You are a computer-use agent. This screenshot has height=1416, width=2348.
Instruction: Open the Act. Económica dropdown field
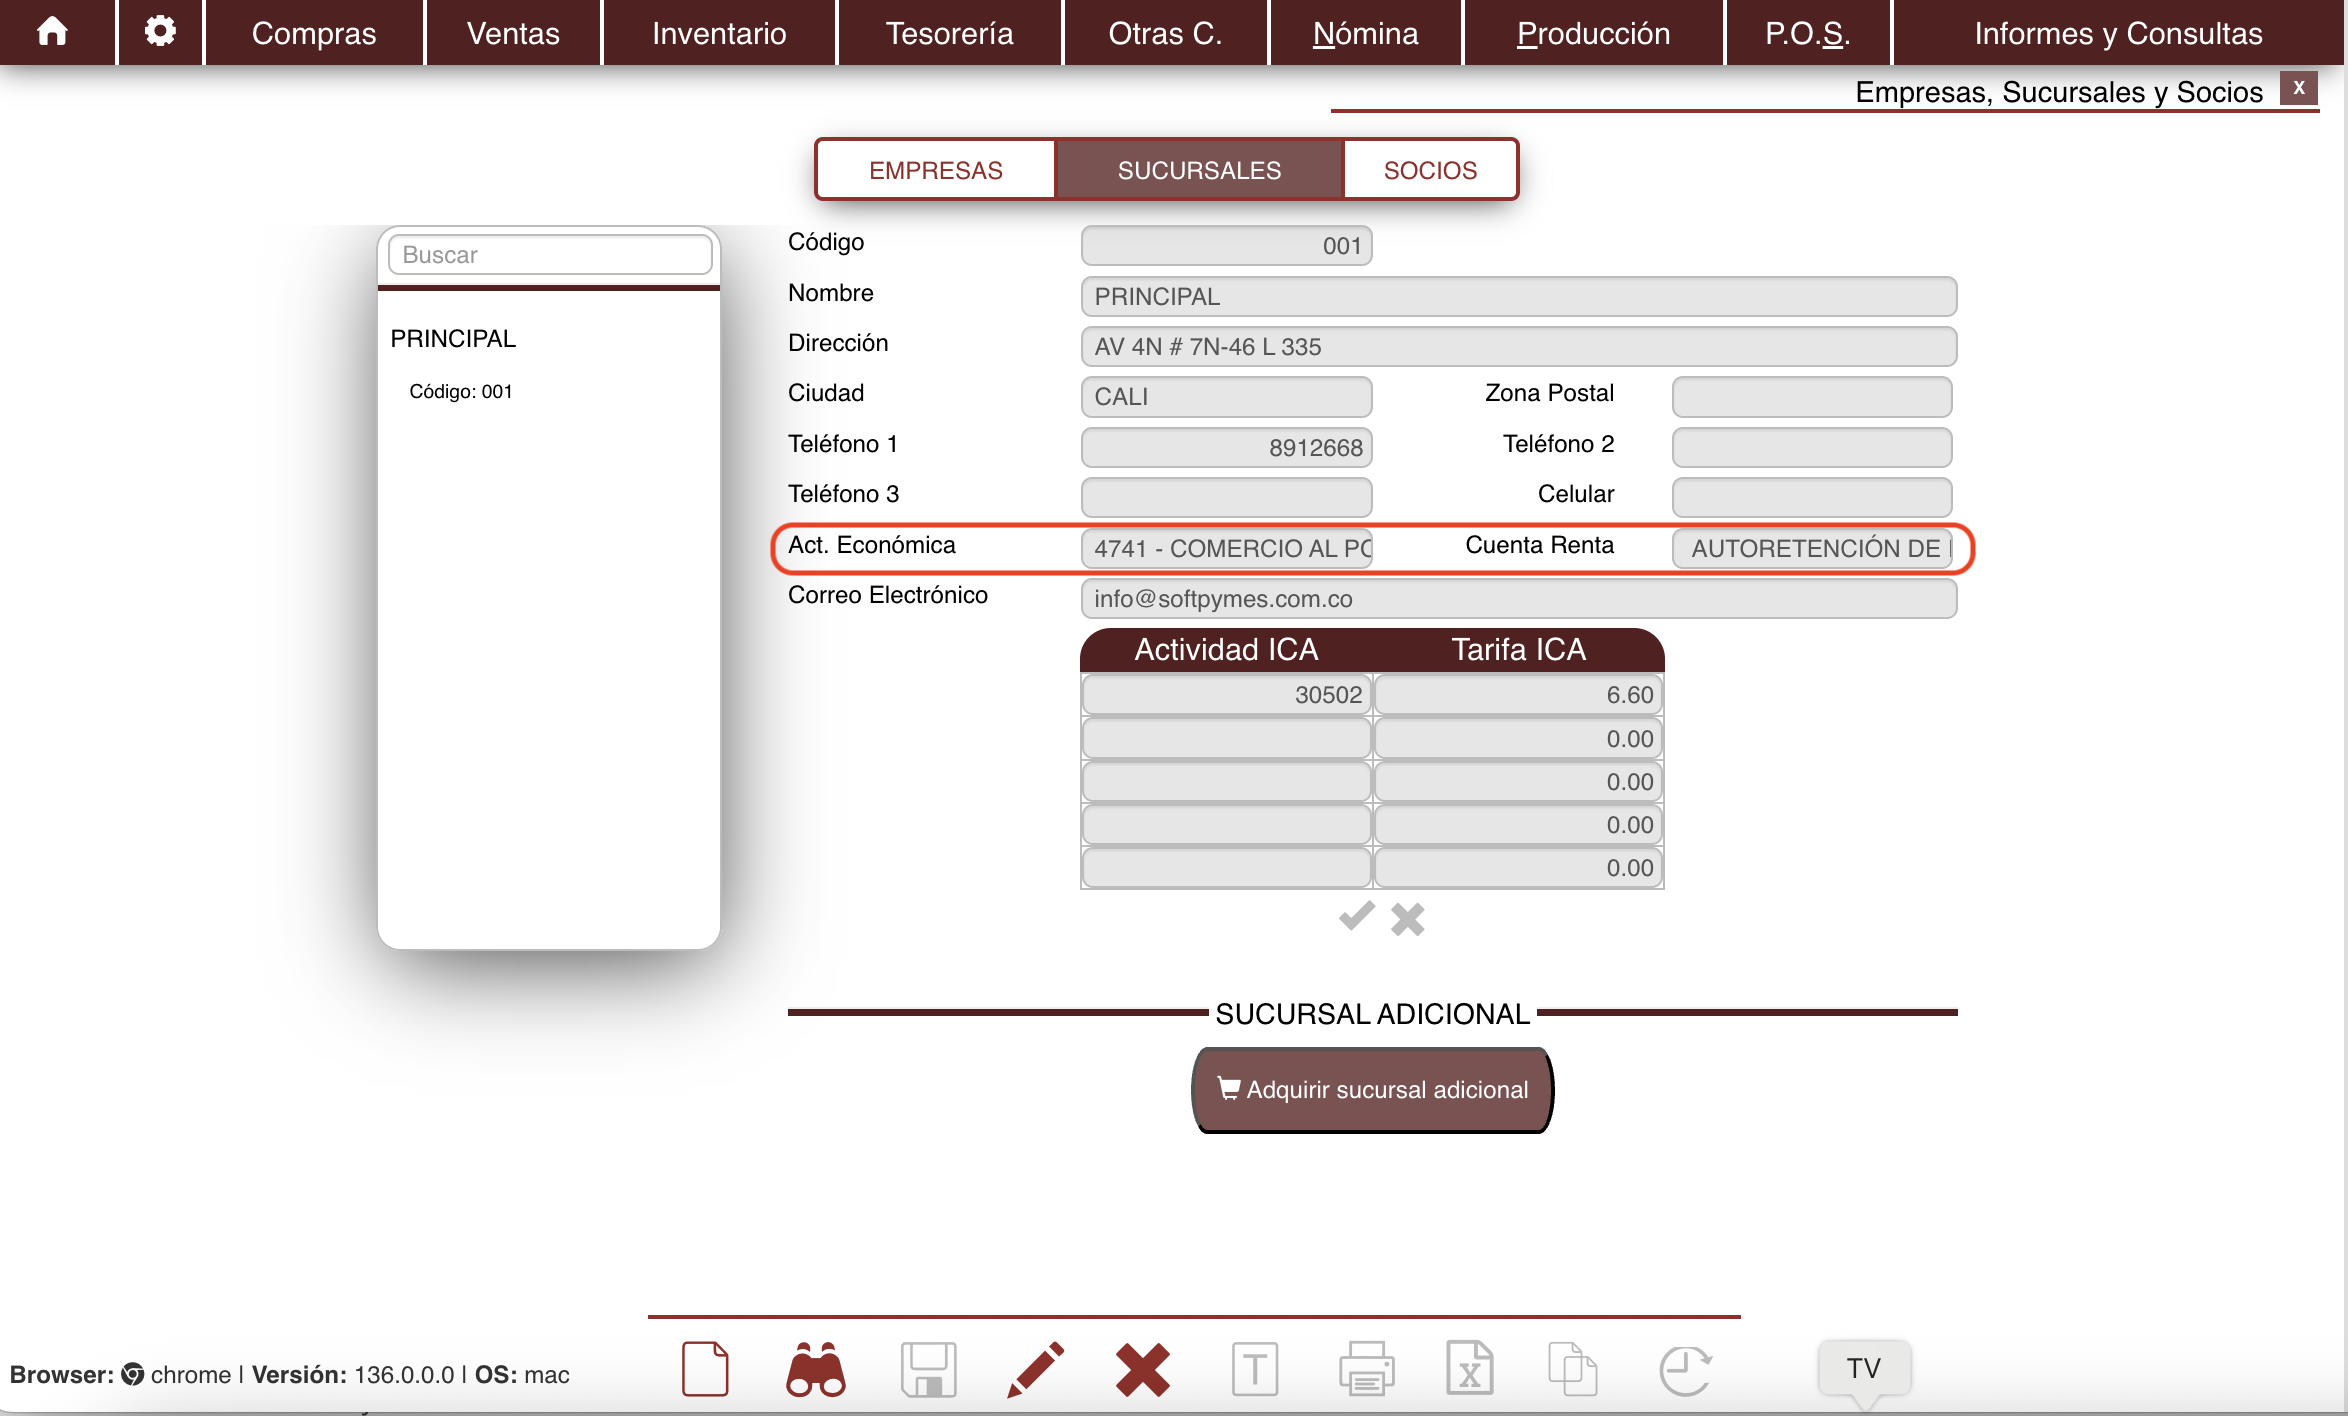(x=1226, y=548)
